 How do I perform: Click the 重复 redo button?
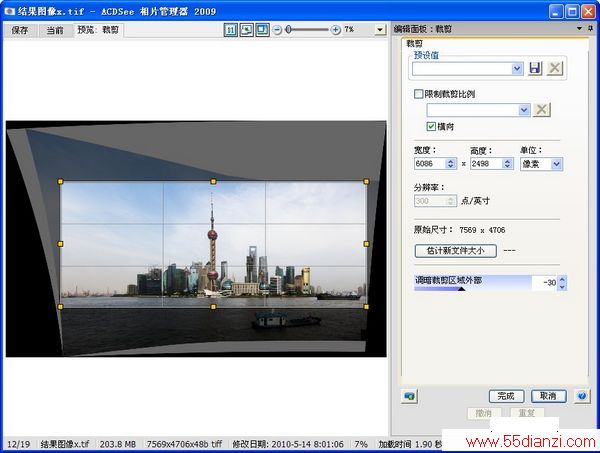pyautogui.click(x=527, y=413)
